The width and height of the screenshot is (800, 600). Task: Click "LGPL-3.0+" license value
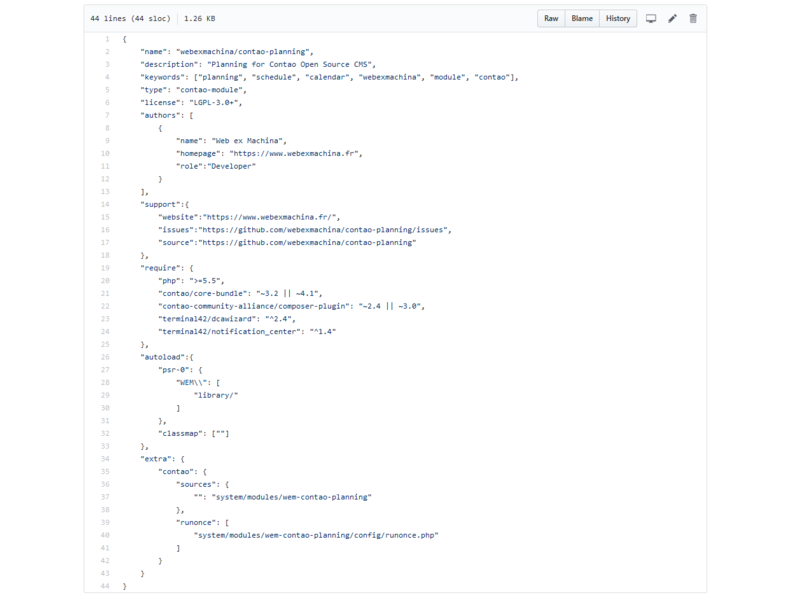tap(214, 103)
